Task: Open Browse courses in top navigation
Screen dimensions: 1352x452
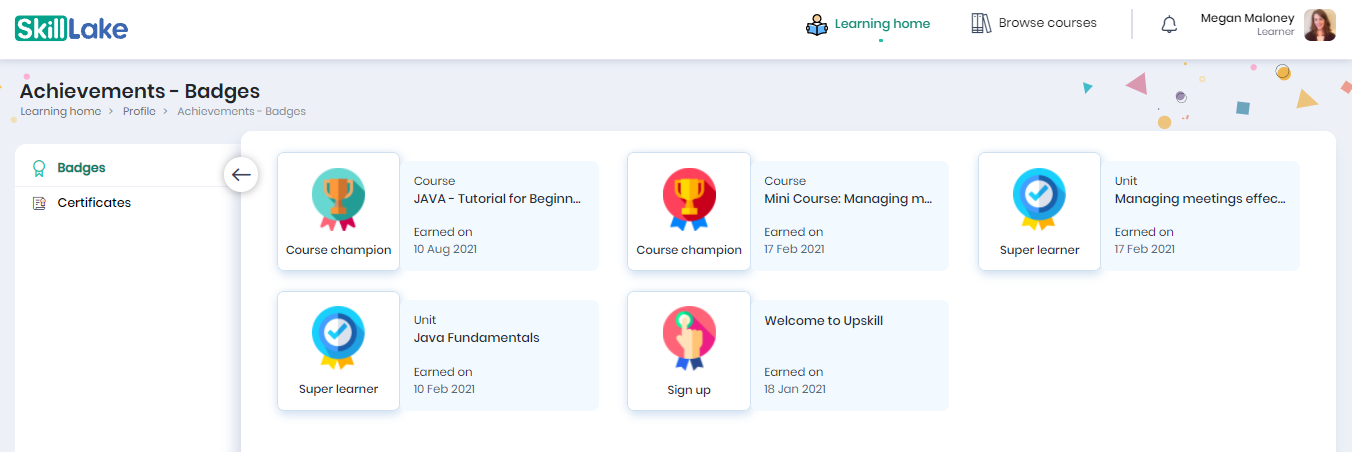Action: click(1047, 23)
